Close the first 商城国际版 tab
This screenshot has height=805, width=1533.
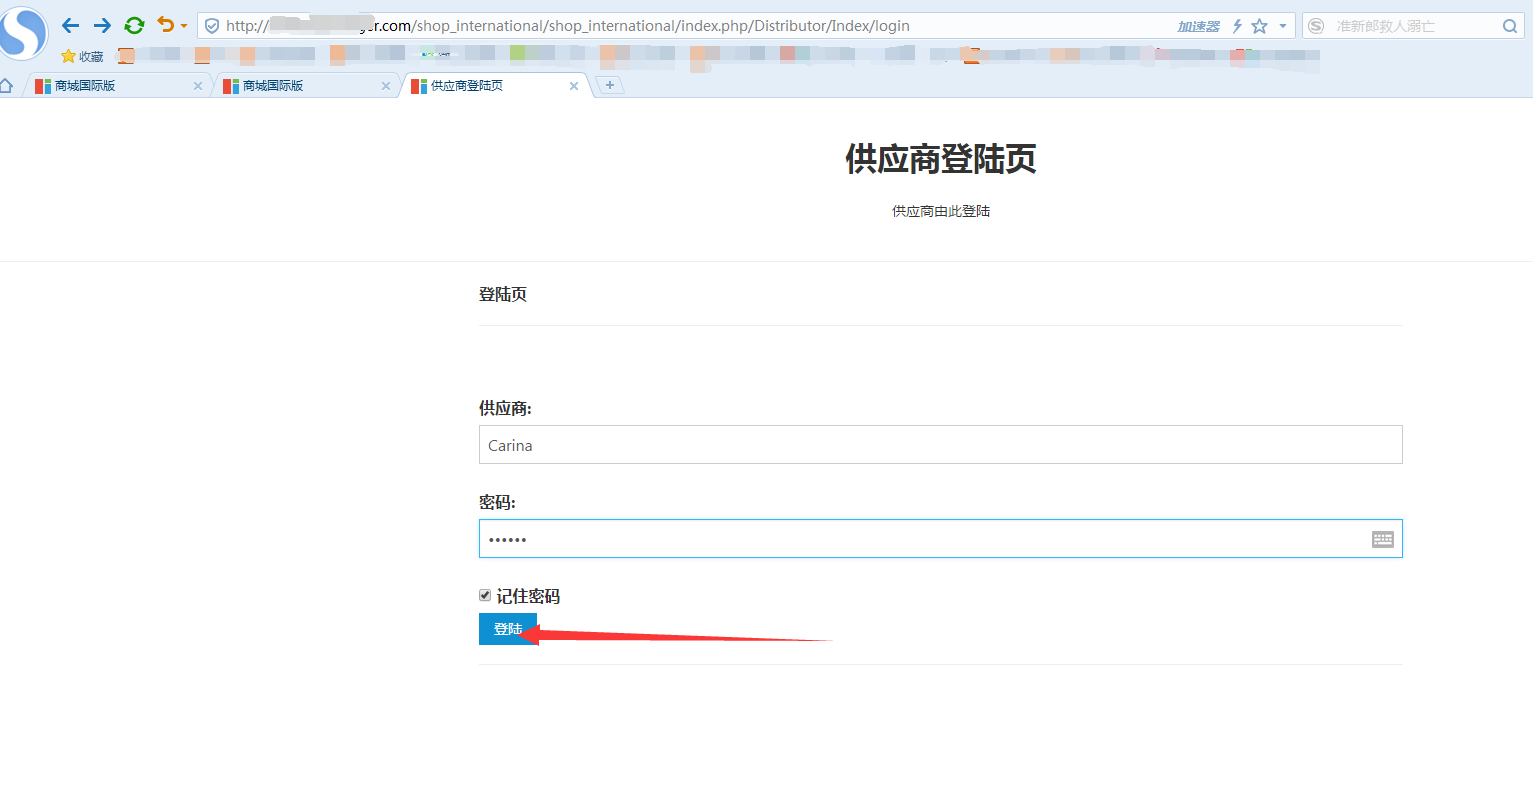pos(197,86)
